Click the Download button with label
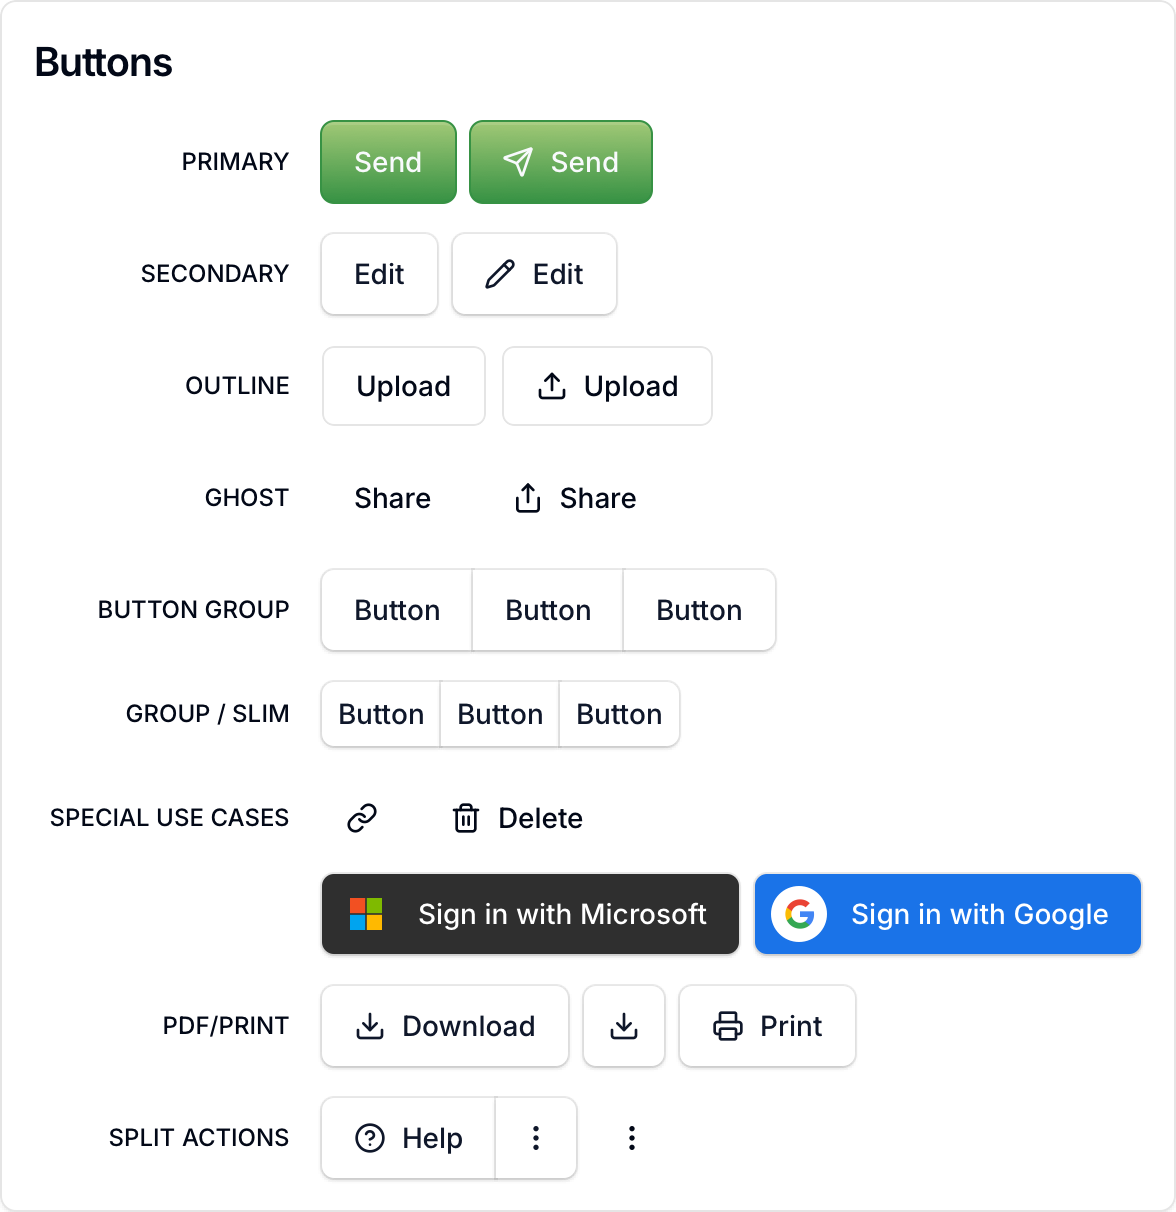This screenshot has height=1212, width=1176. coord(445,1026)
